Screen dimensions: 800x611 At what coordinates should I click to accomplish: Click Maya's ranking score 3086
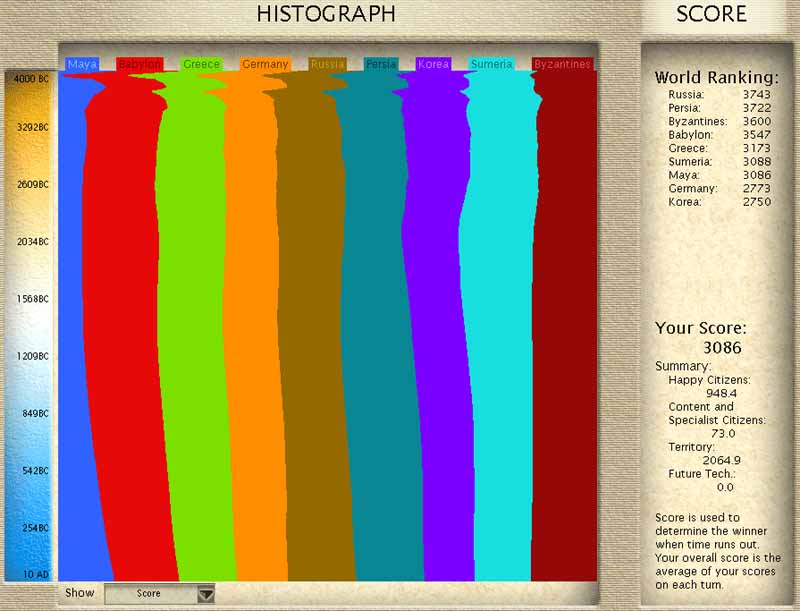pos(757,175)
